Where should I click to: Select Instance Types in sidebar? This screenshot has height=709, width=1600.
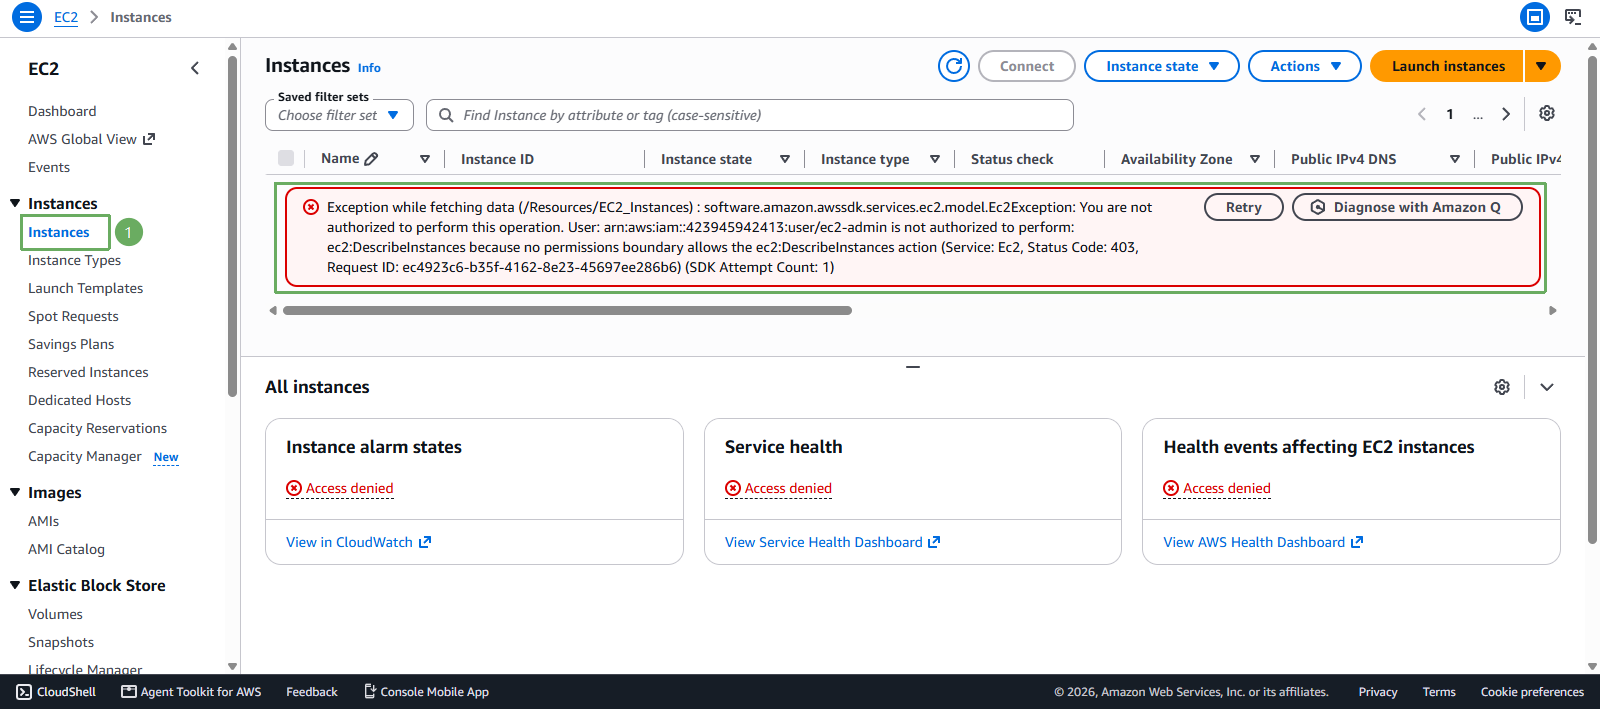coord(74,260)
